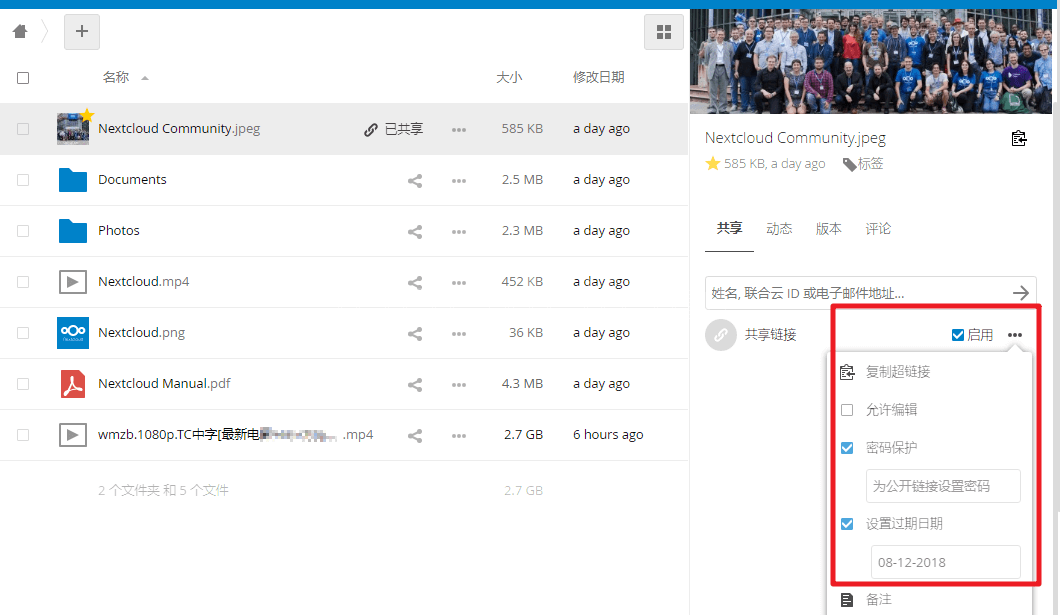Open the Photos folder name
Viewport: 1060px width, 615px height.
coord(119,230)
